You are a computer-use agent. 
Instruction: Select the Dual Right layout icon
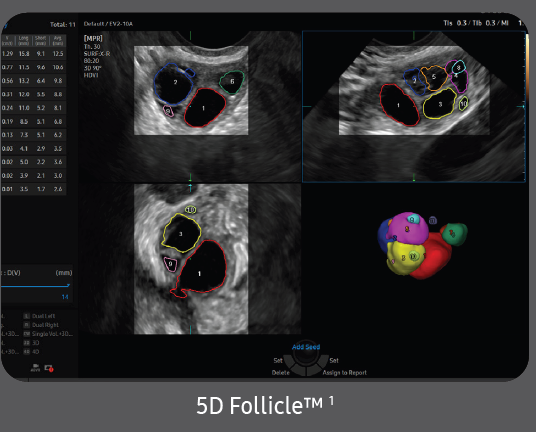tap(26, 325)
